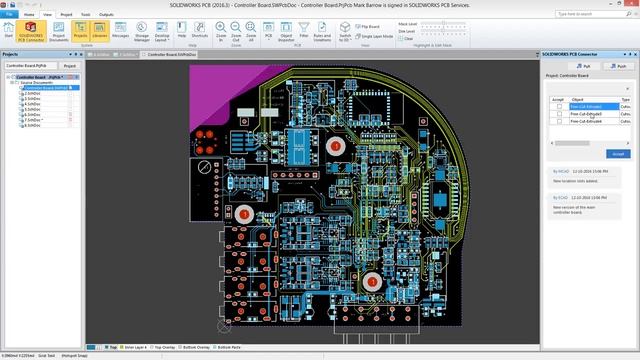Open the File menu
This screenshot has height=360, width=640.
point(9,14)
